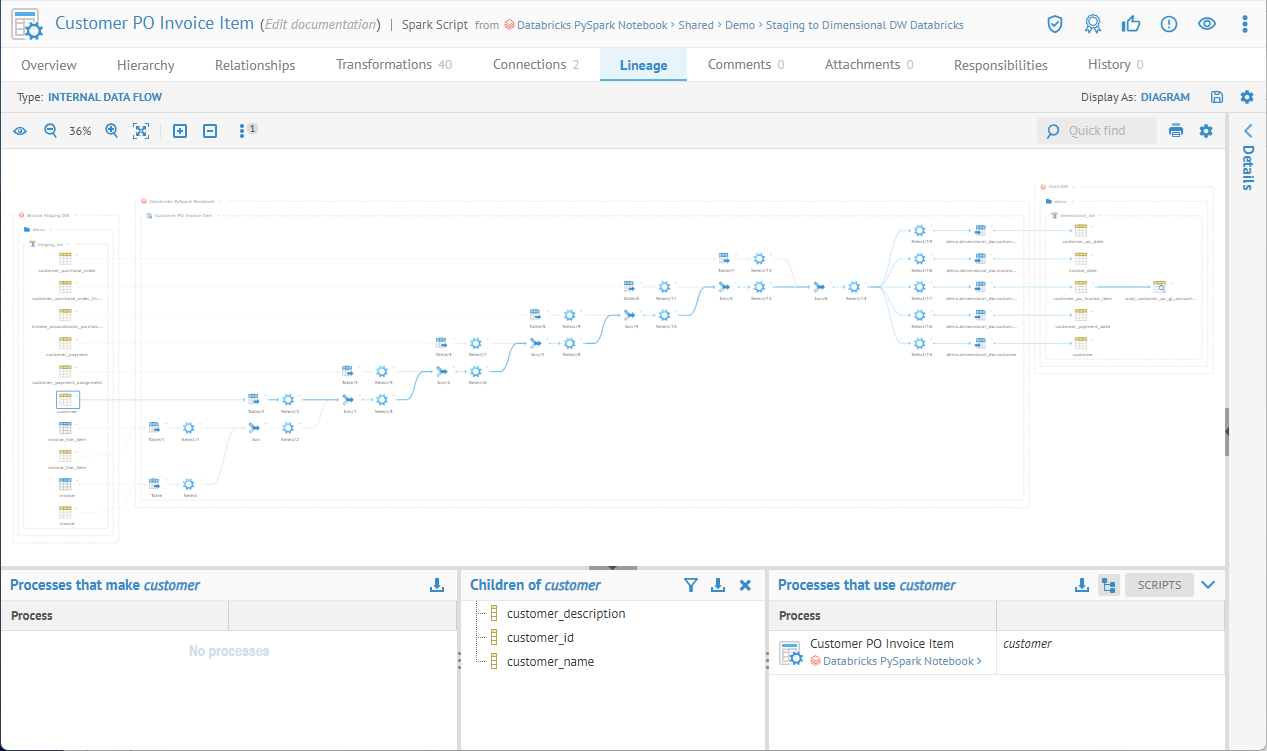Click the thumbs up endorse icon
Viewport: 1267px width, 751px height.
(x=1131, y=24)
